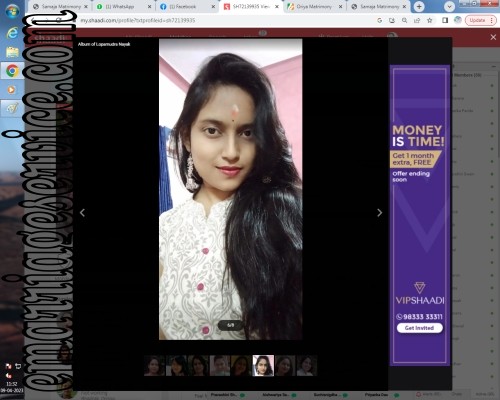Click the install/cast icon next to Google icon
Screen dimensions: 500x400
pyautogui.click(x=392, y=20)
